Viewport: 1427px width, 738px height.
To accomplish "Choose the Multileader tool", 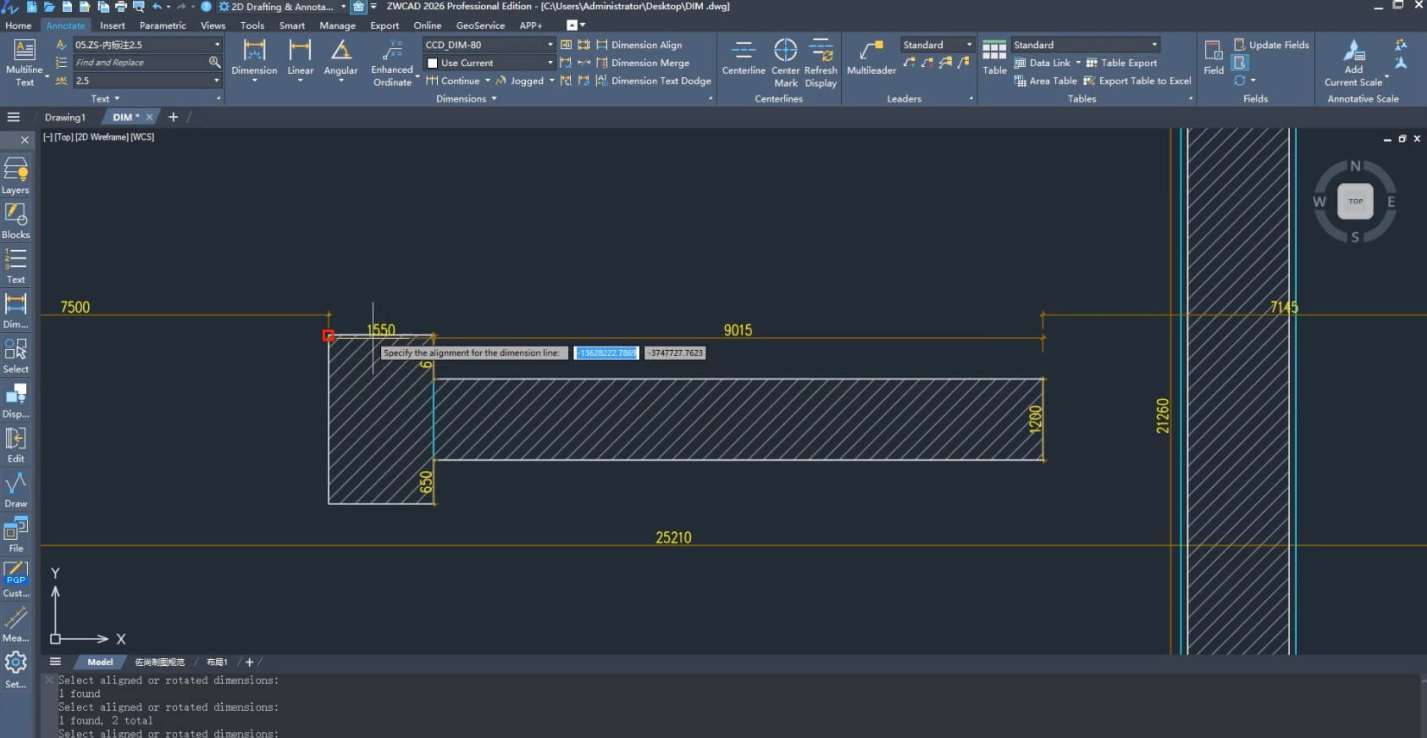I will pyautogui.click(x=871, y=56).
